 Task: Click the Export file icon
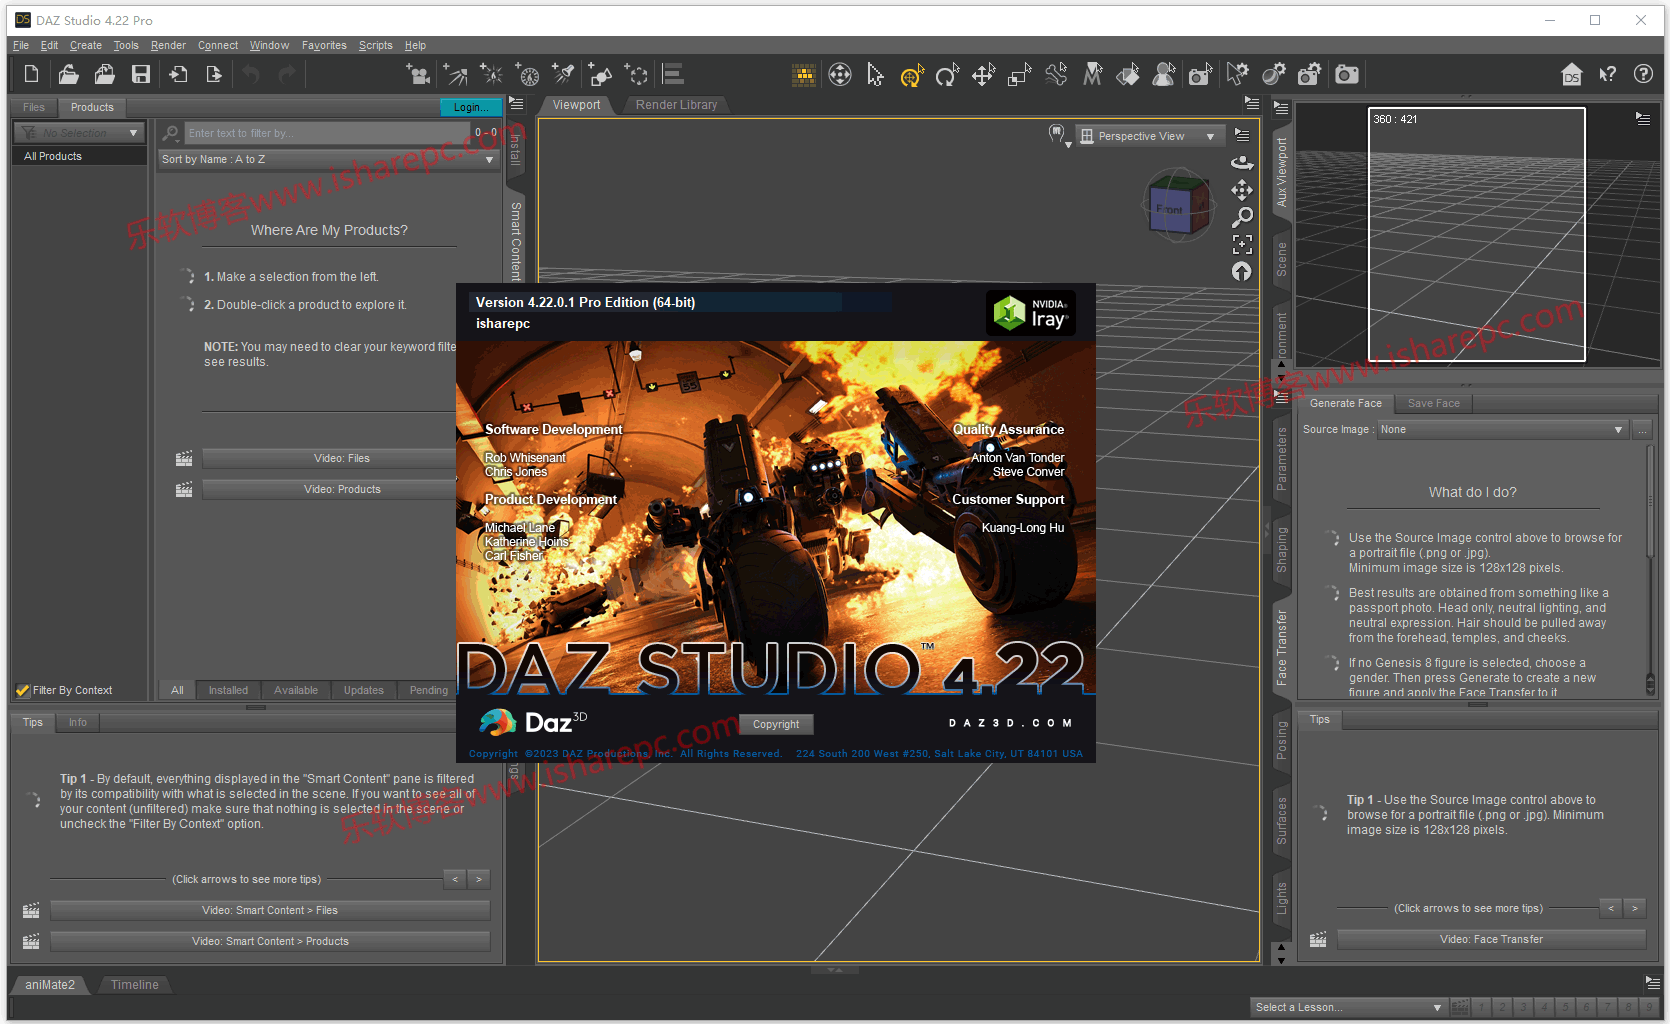213,74
